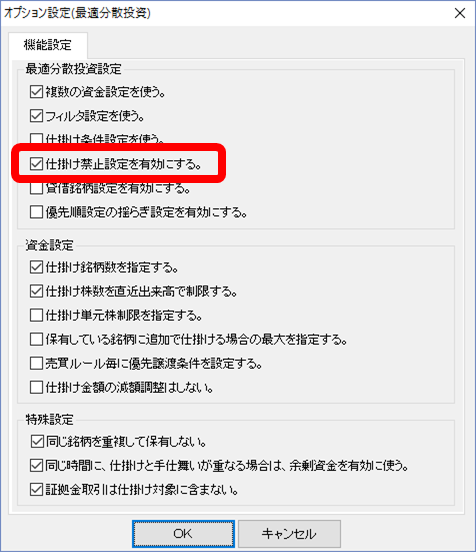Confirm settings with OK button
Screen dimensions: 476x552
click(x=183, y=534)
